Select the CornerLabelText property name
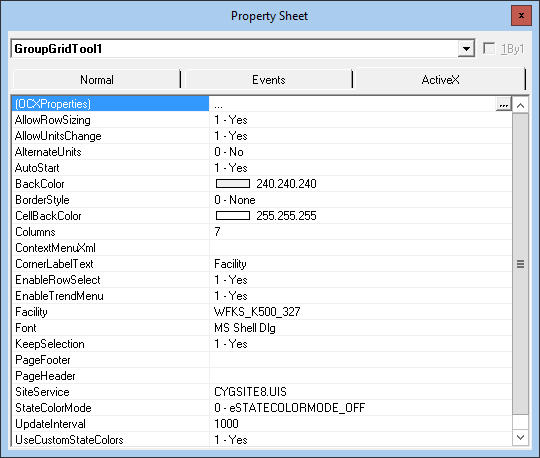Screen dimensions: 540x458 click(54, 264)
